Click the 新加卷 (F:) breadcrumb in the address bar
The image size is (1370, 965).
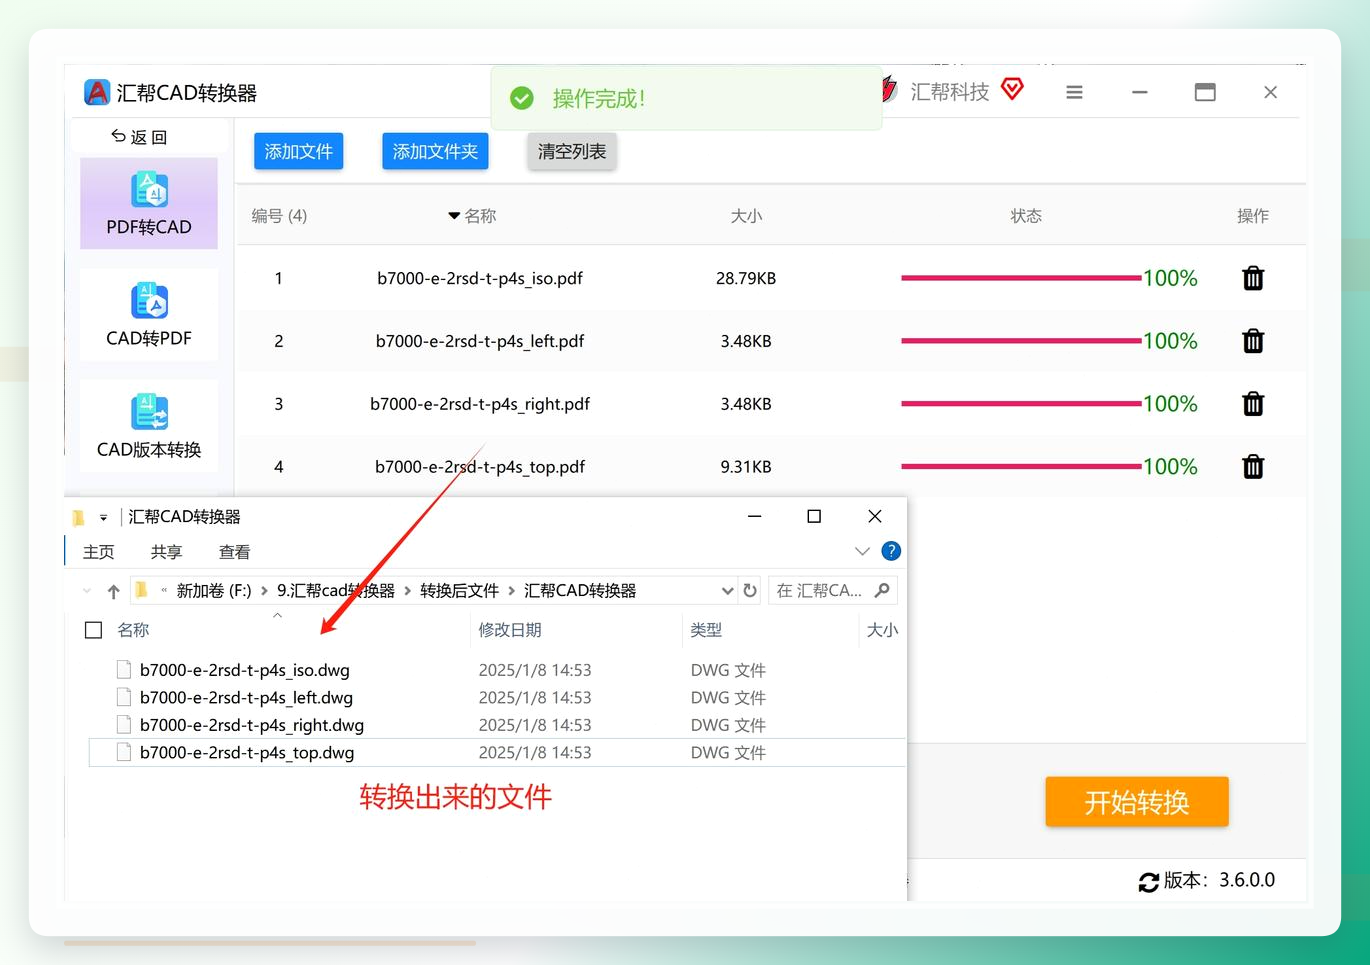point(214,591)
